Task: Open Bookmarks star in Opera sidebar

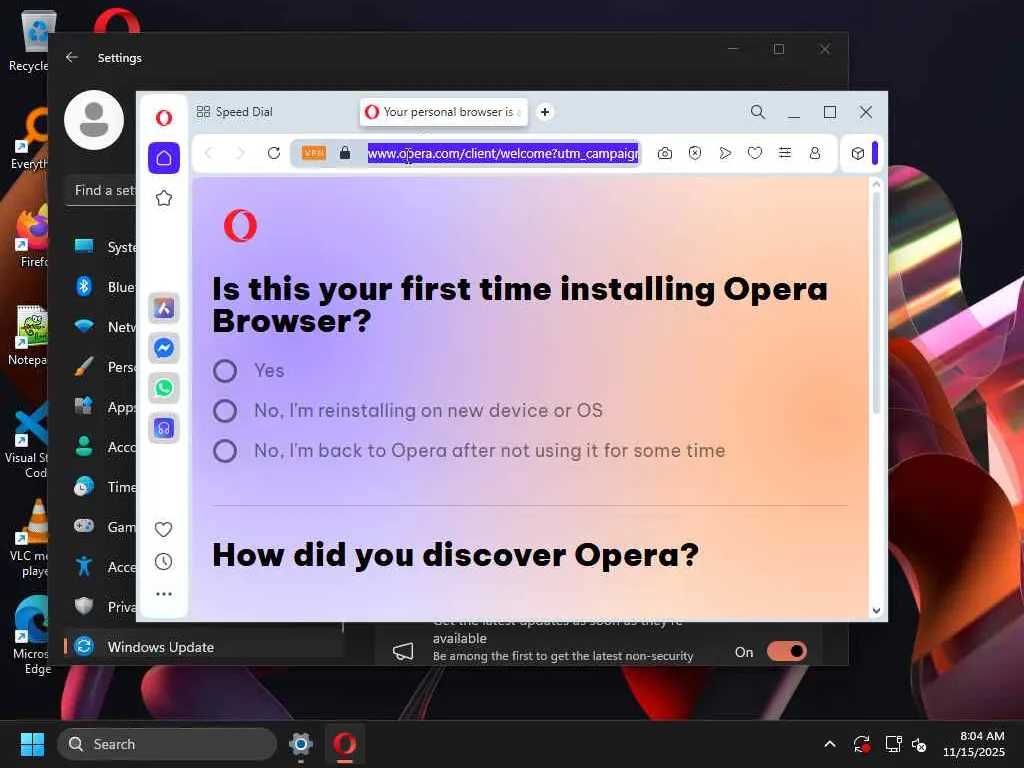Action: [164, 198]
